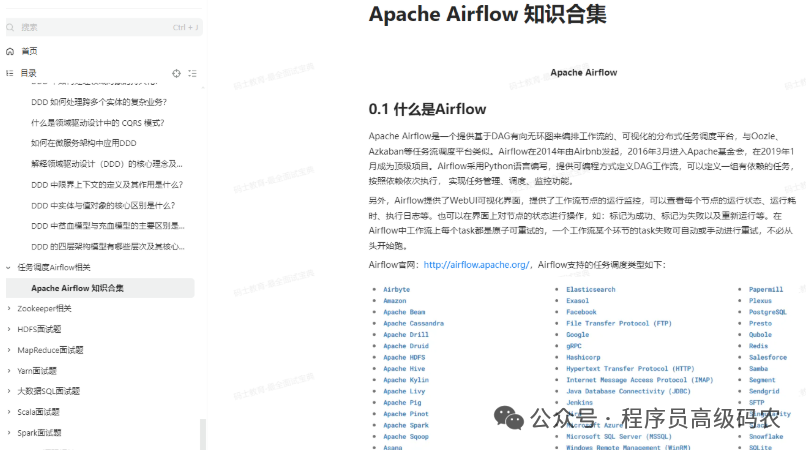This screenshot has height=450, width=806.
Task: Open DDD 的四层架构模型 entry
Action: pyautogui.click(x=107, y=247)
